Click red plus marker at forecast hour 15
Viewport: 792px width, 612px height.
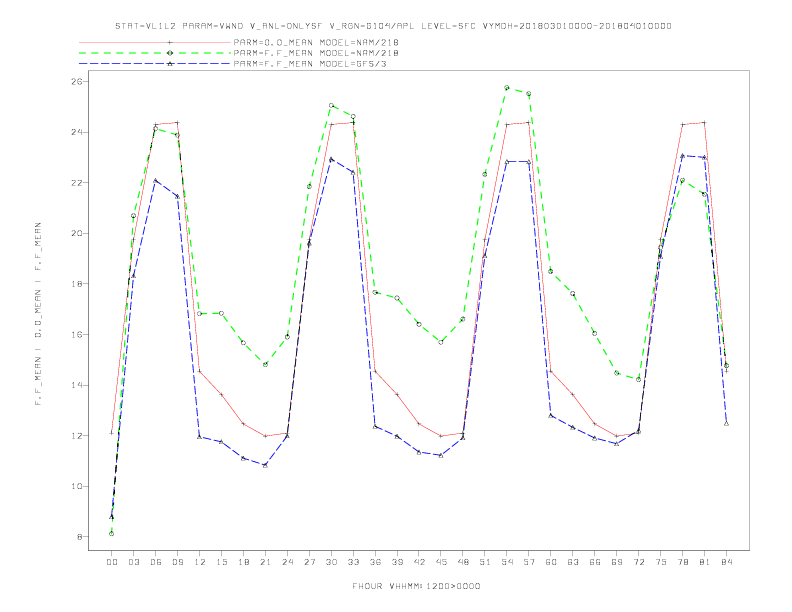coord(221,394)
